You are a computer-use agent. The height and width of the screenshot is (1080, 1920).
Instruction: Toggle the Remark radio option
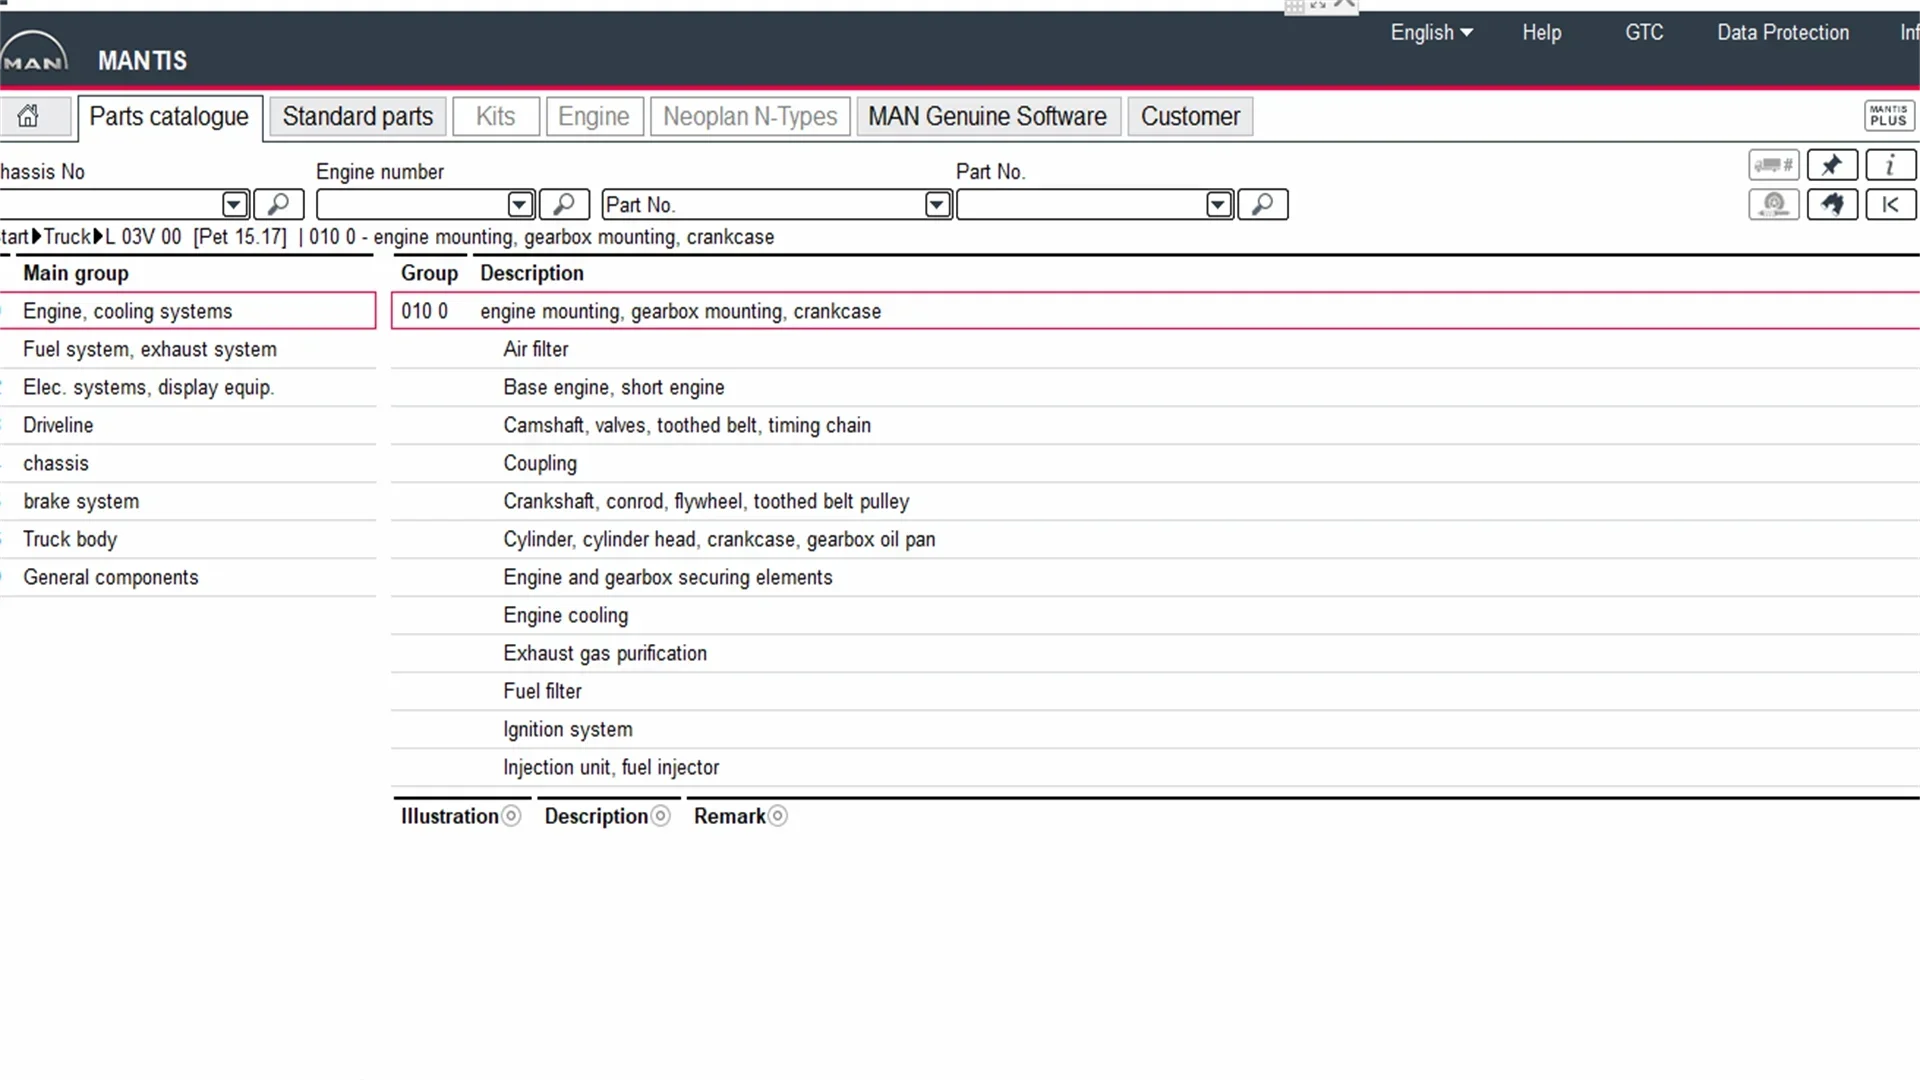tap(778, 816)
